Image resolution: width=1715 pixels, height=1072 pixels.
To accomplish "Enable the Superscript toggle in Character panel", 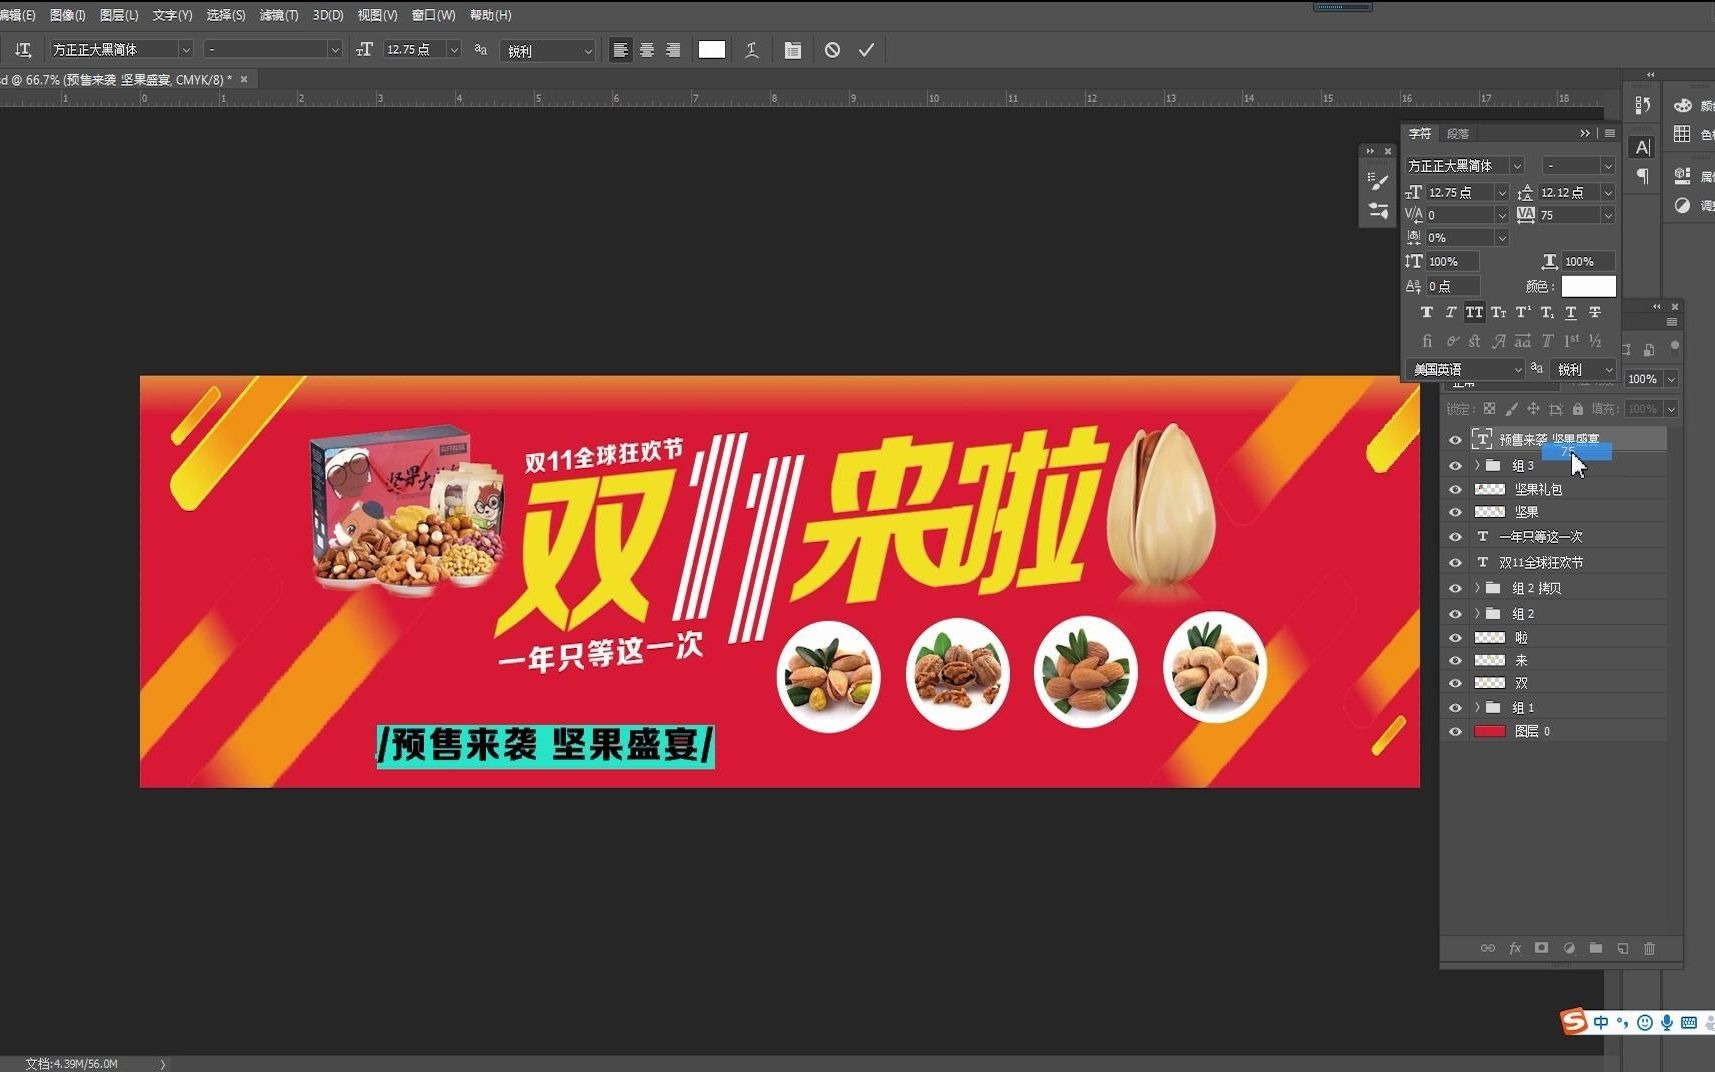I will (x=1521, y=312).
